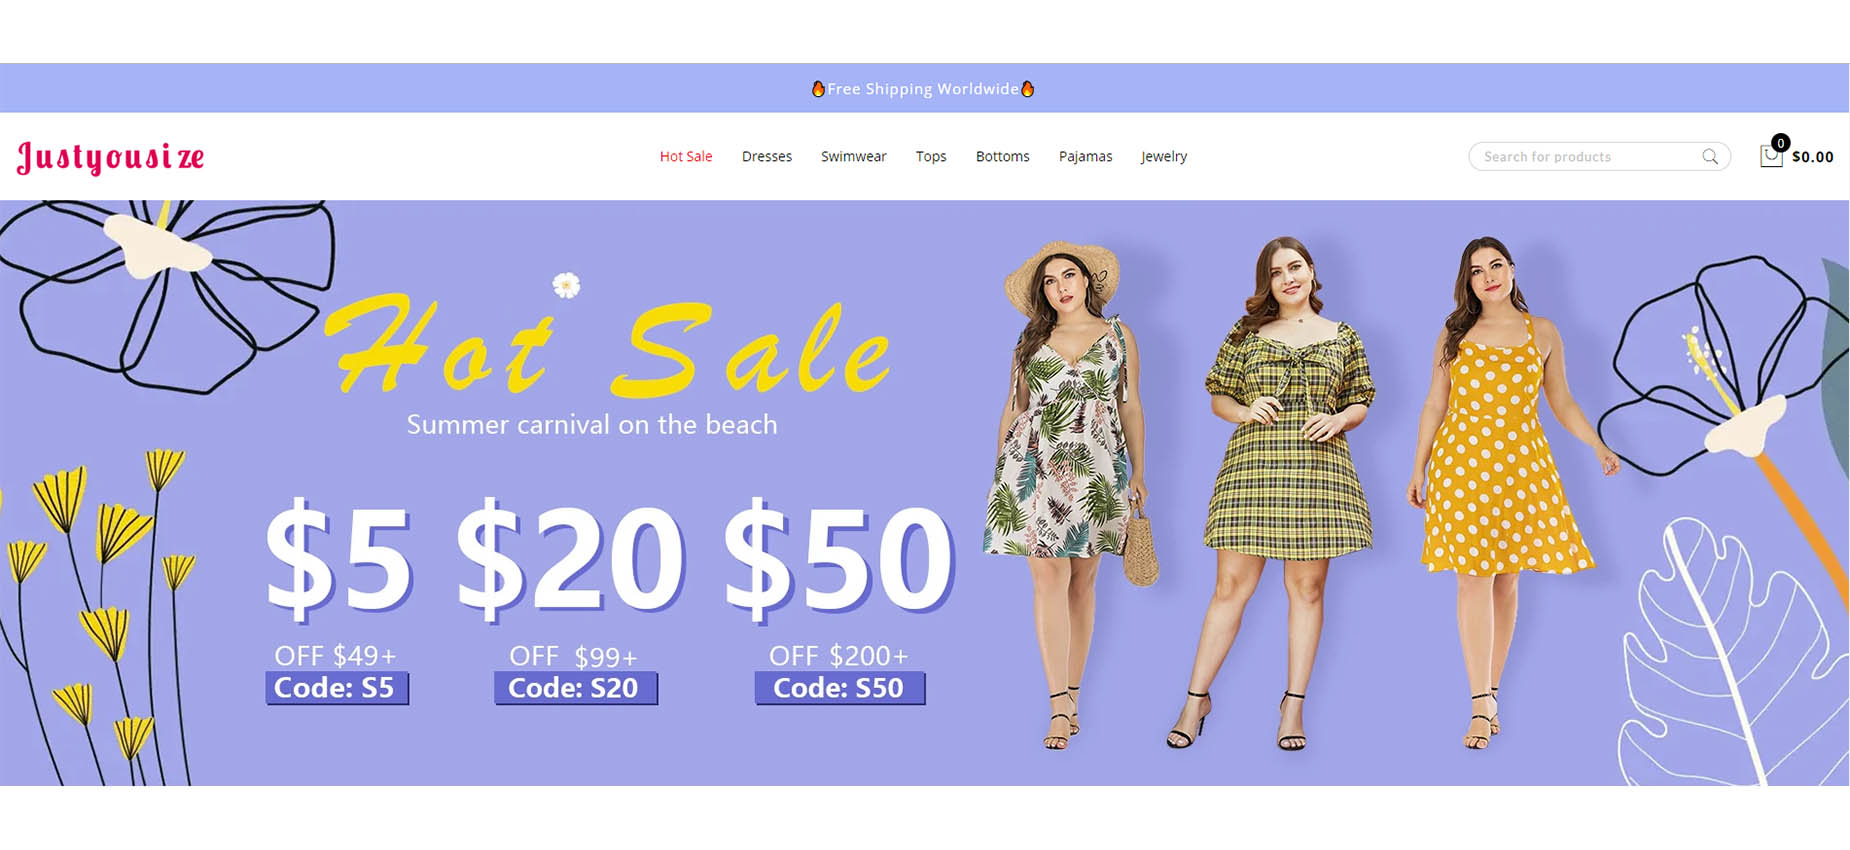Open the Hot Sale menu item
This screenshot has width=1850, height=850.
click(686, 156)
